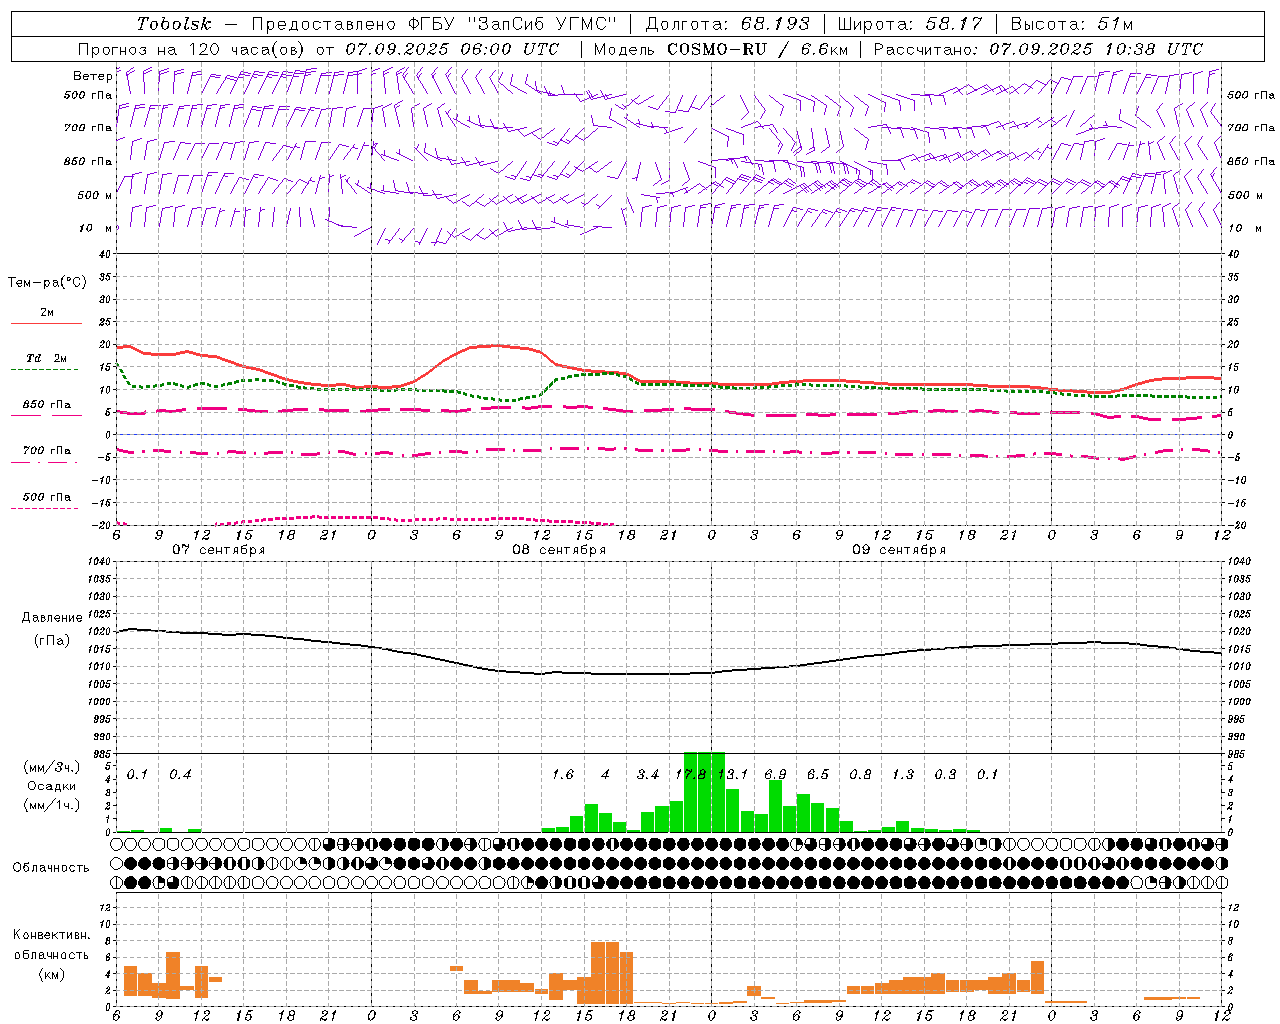The width and height of the screenshot is (1280, 1024).
Task: Click the 13.1 precipitation total value
Action: click(x=733, y=775)
